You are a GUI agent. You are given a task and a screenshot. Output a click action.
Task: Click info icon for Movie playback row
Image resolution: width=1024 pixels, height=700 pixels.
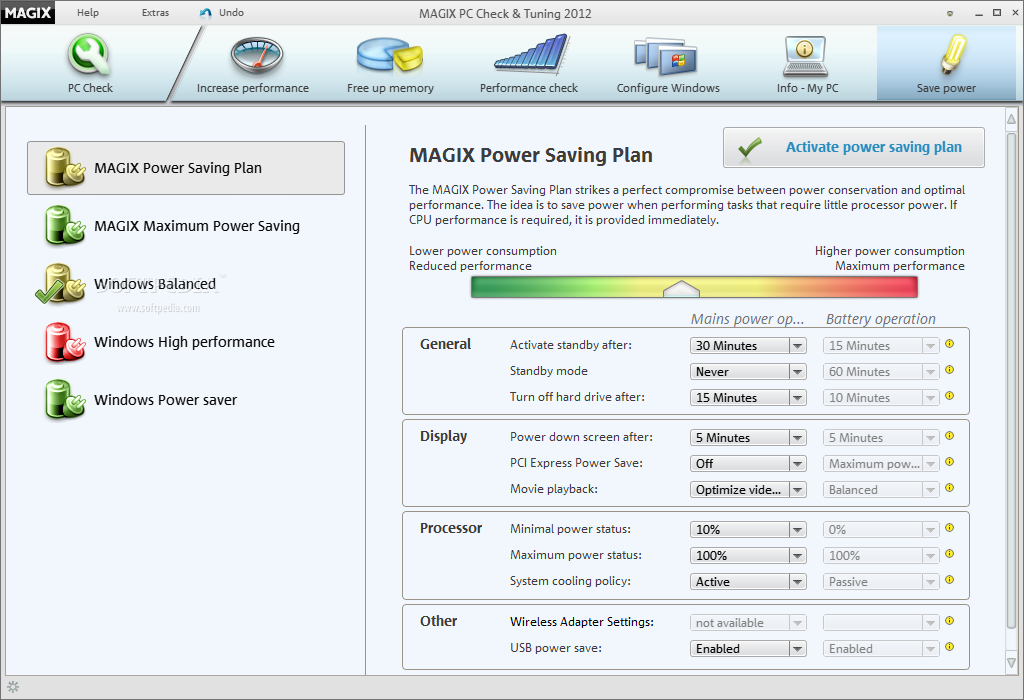point(950,488)
